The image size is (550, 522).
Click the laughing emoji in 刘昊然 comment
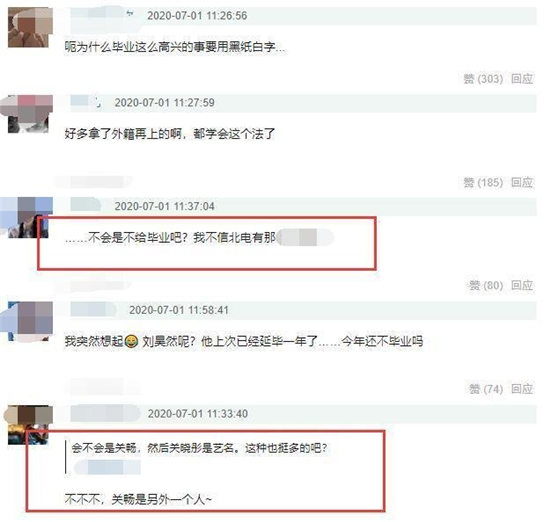[x=132, y=341]
